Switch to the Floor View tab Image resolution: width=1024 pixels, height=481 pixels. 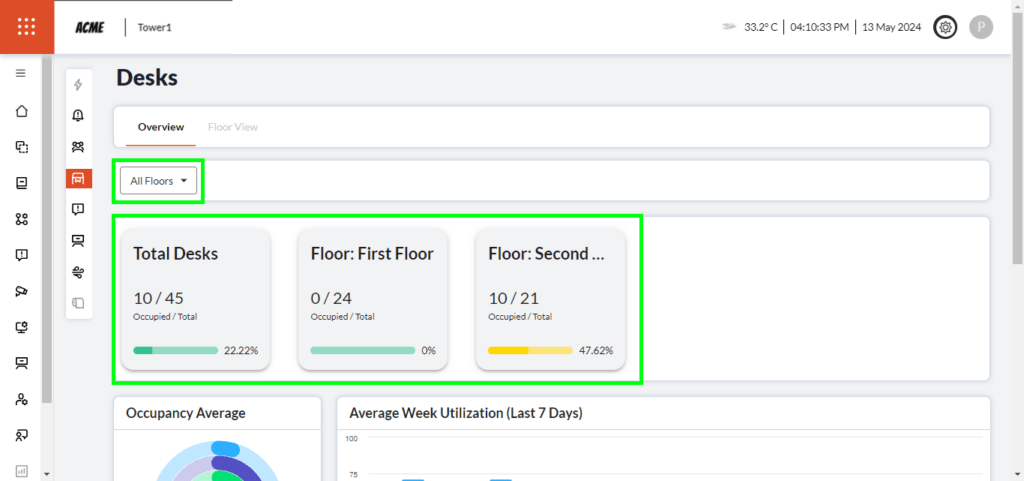[233, 127]
